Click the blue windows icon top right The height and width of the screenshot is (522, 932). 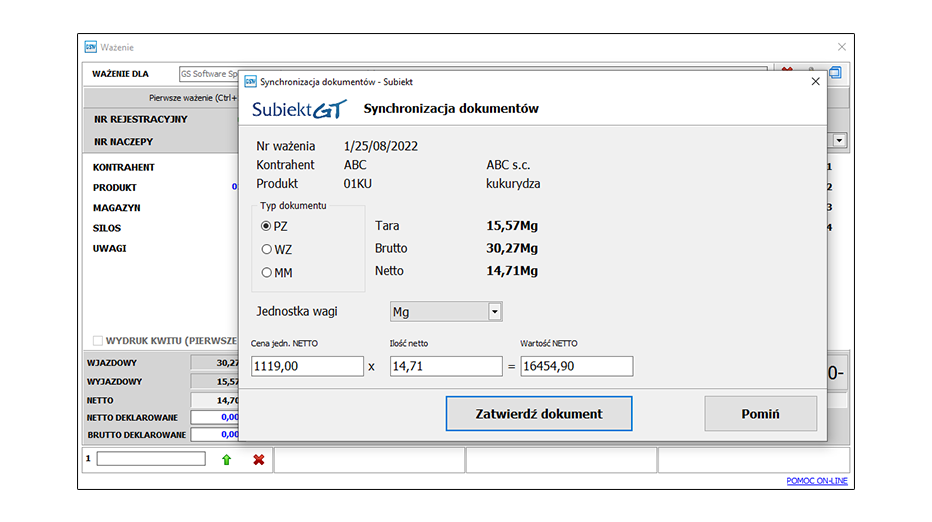click(x=836, y=73)
